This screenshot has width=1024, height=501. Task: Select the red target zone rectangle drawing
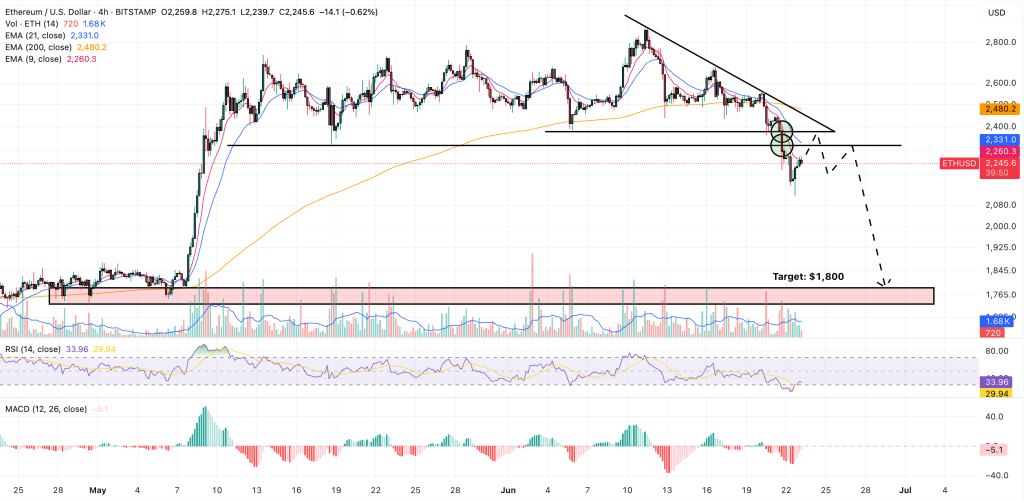(491, 296)
